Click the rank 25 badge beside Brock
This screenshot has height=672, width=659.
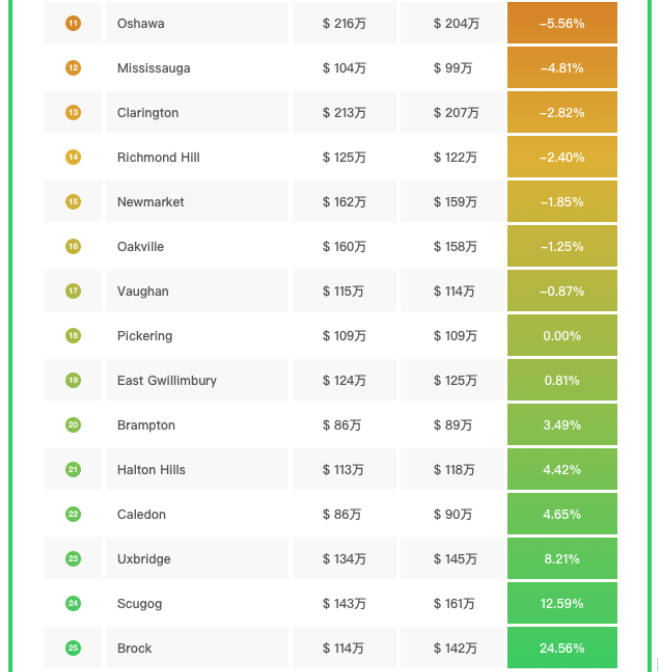point(73,648)
